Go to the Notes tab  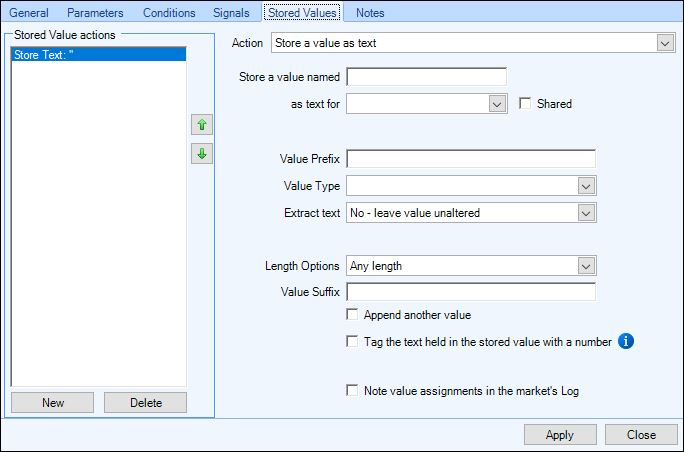(x=370, y=13)
